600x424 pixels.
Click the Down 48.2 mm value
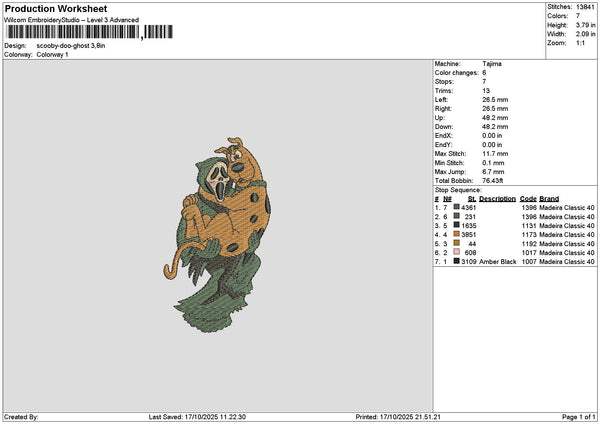point(495,127)
